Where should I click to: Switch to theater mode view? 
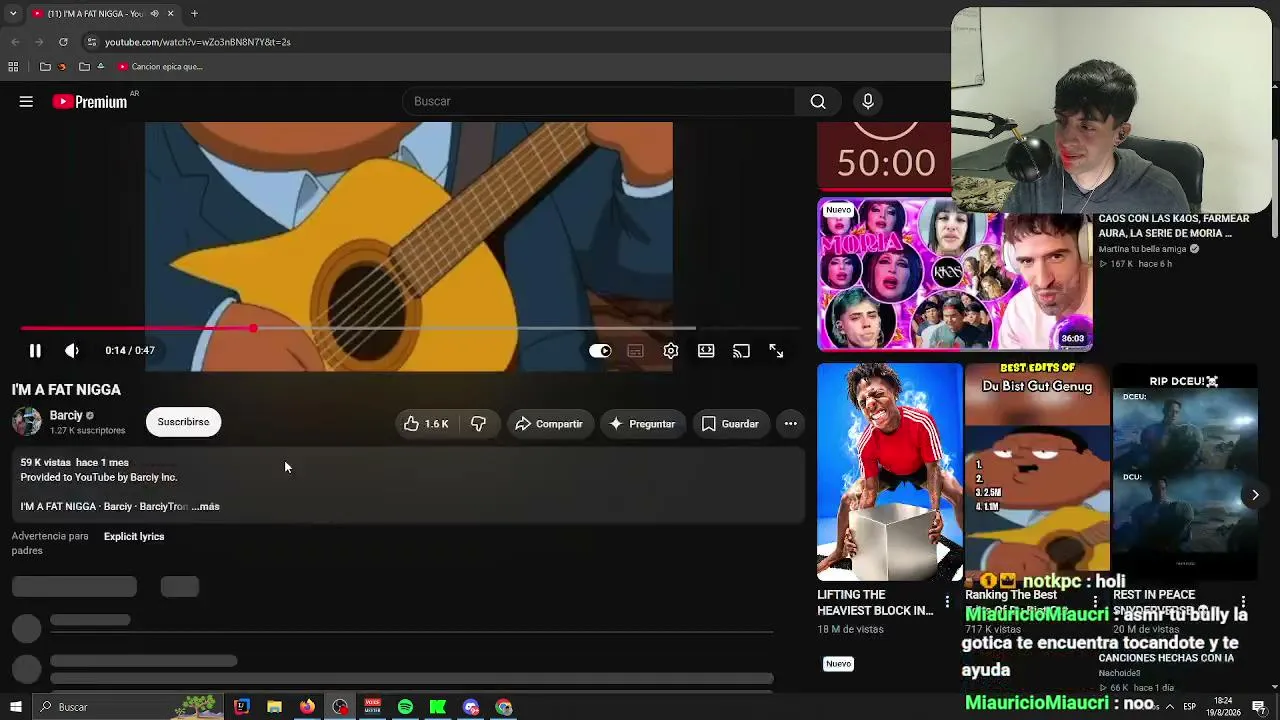click(706, 351)
